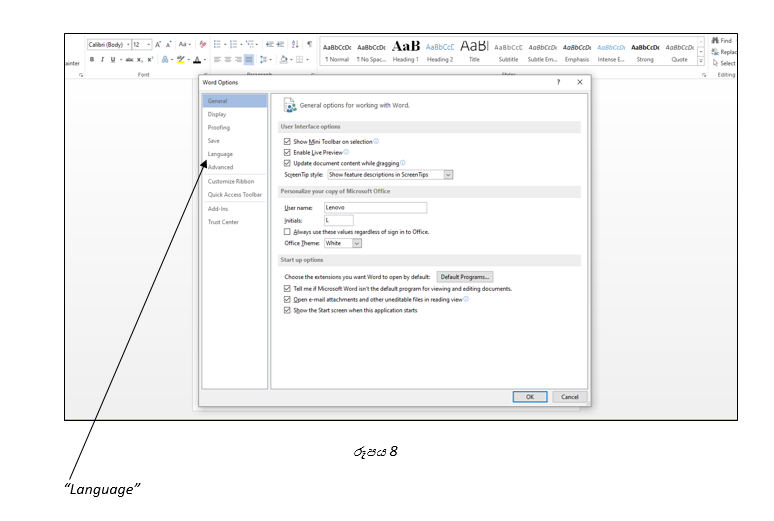The height and width of the screenshot is (521, 774).
Task: Apply Underline from the ribbon
Action: [113, 60]
